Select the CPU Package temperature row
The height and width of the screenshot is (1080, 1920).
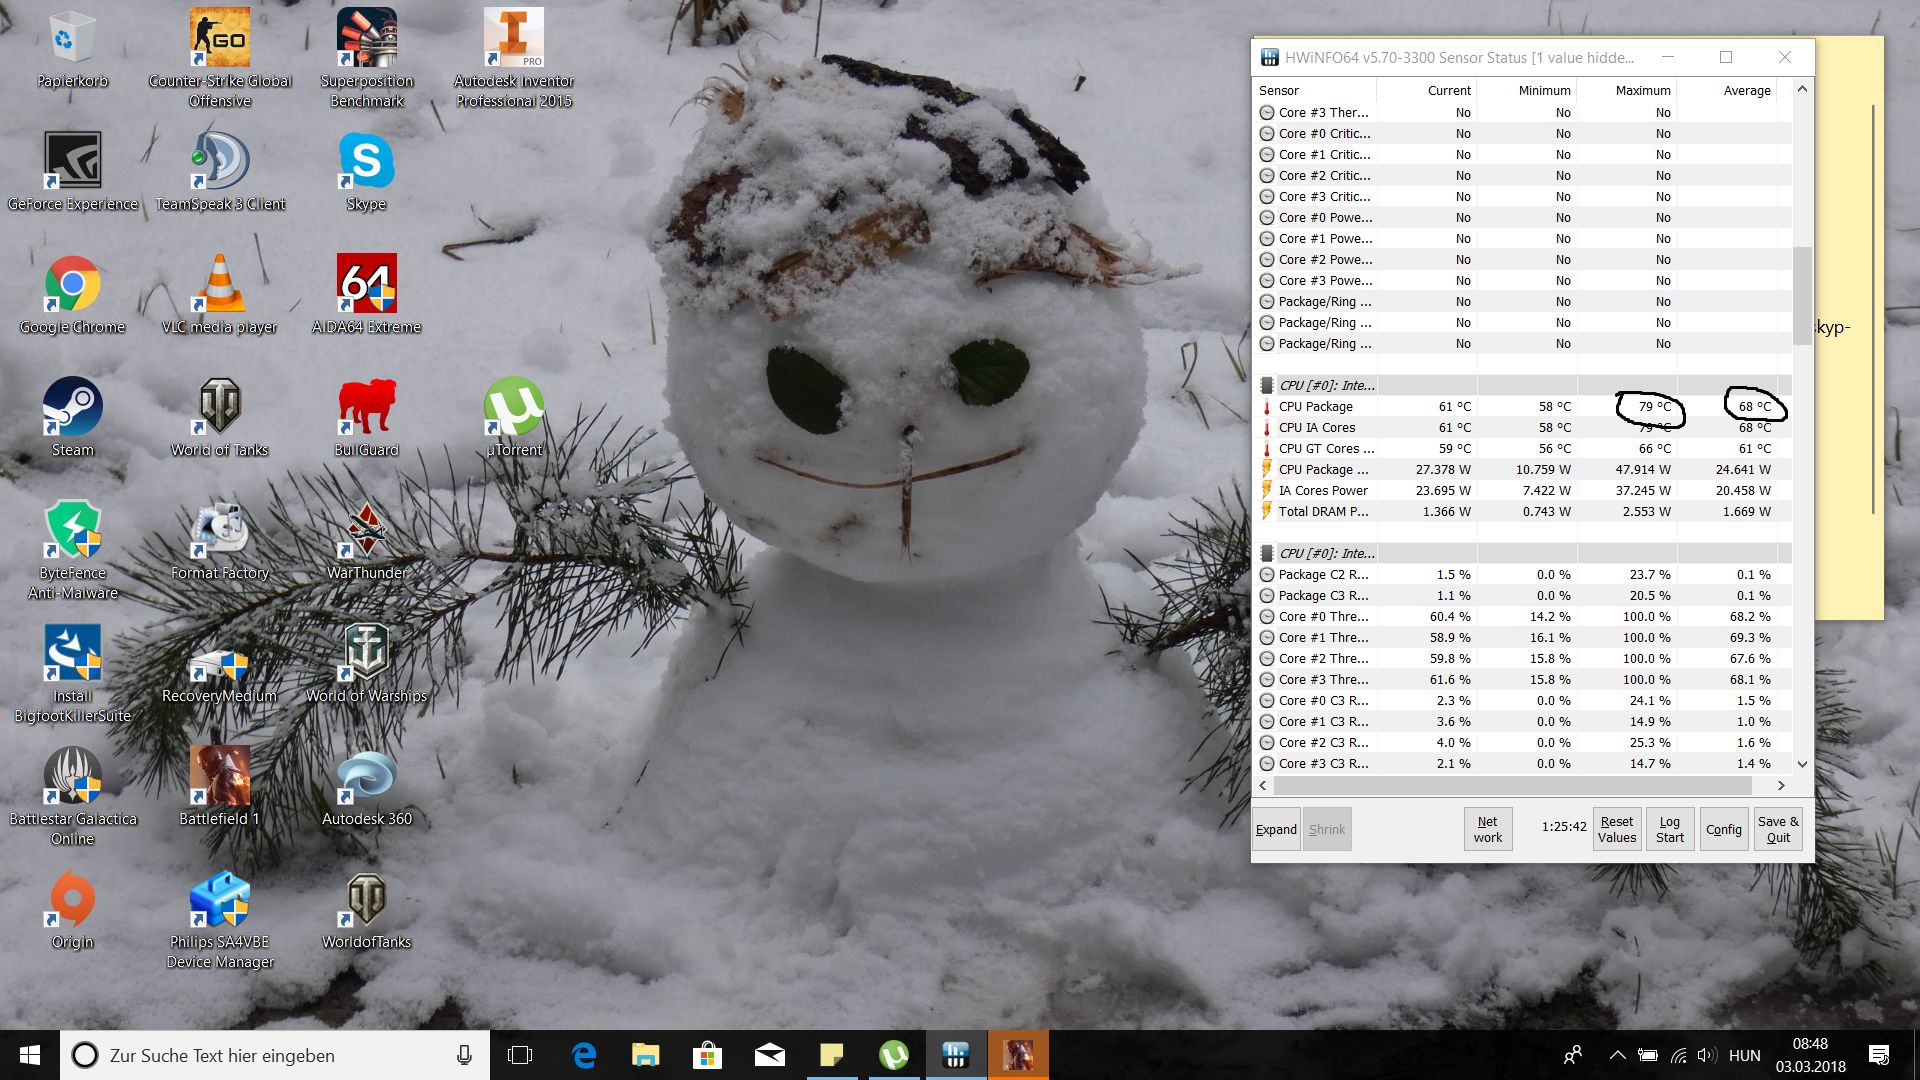[1315, 406]
